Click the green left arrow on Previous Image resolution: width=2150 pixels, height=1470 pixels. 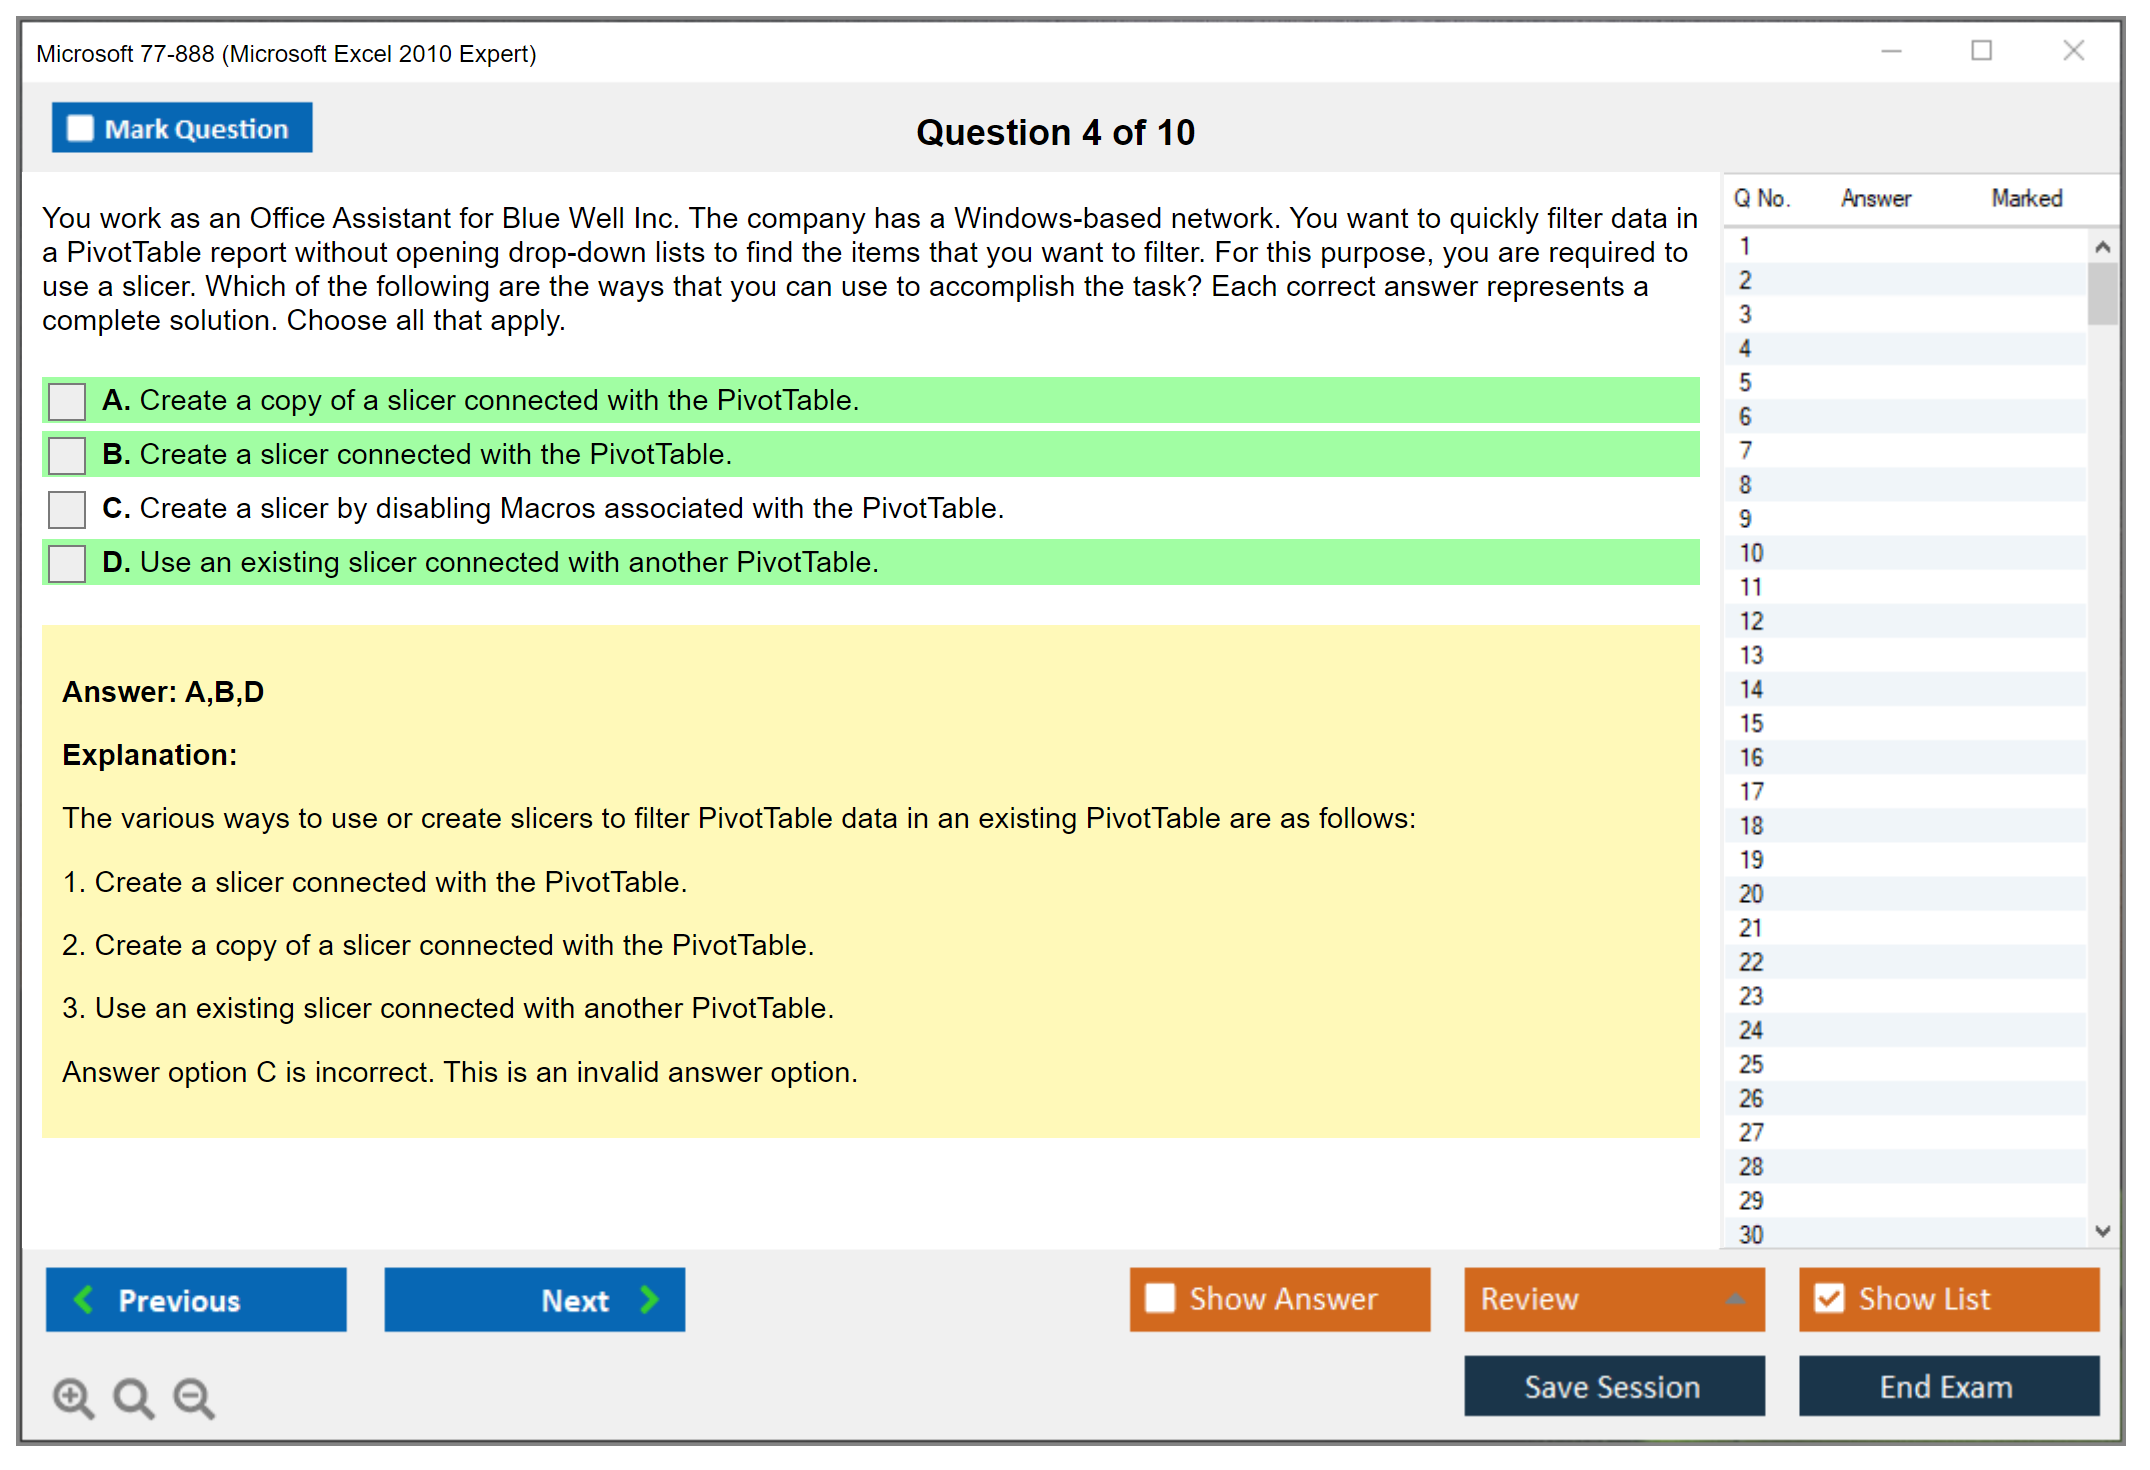click(85, 1299)
